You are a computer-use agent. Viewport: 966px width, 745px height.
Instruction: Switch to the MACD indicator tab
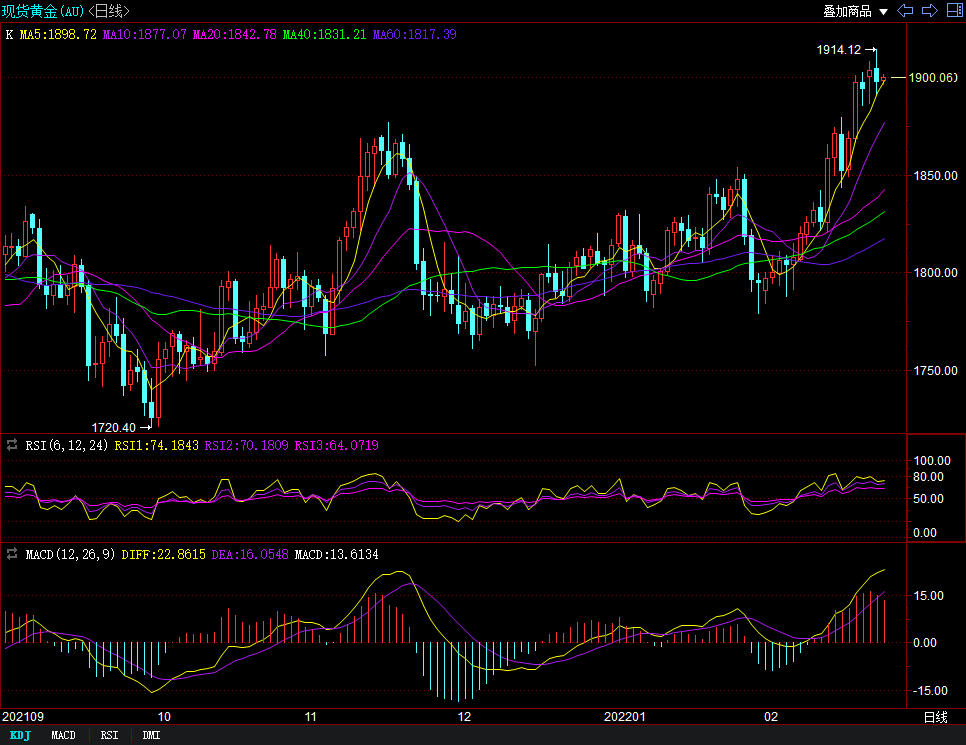(x=63, y=736)
